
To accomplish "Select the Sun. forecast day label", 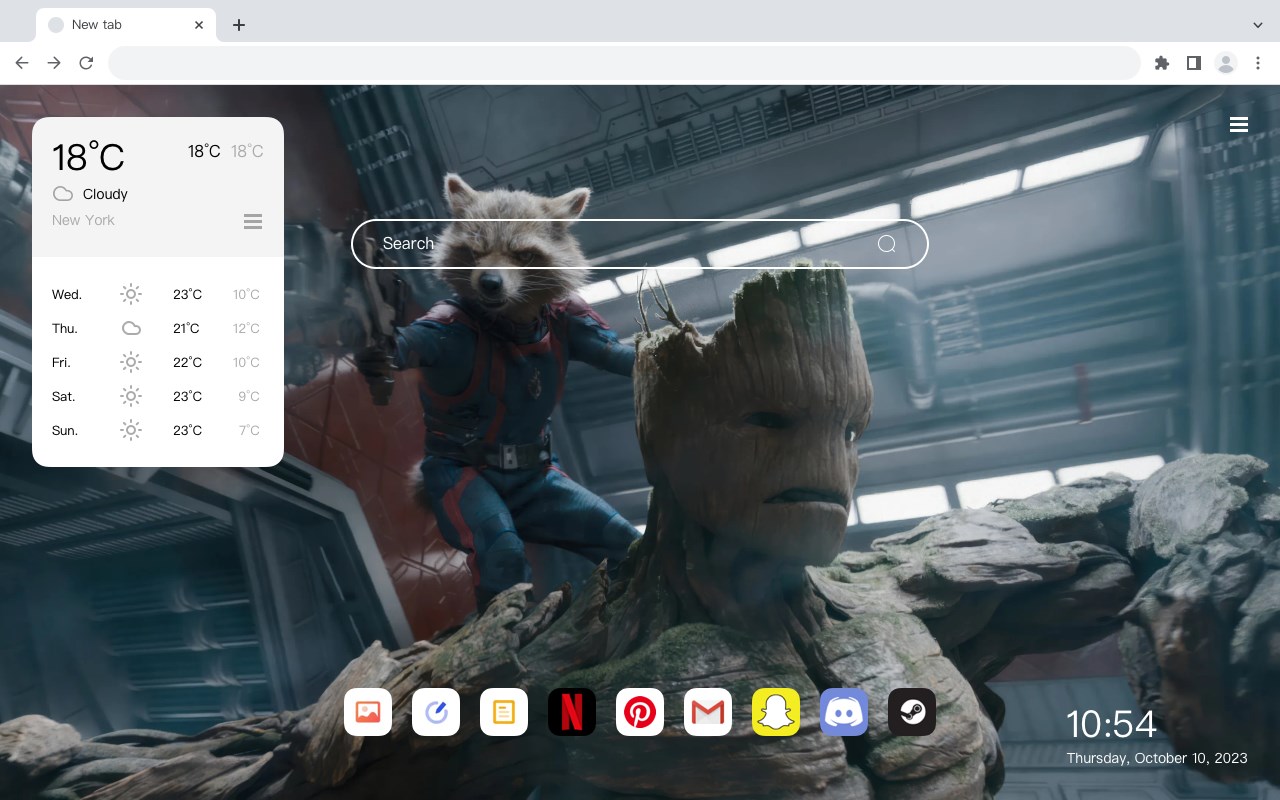I will (x=65, y=430).
